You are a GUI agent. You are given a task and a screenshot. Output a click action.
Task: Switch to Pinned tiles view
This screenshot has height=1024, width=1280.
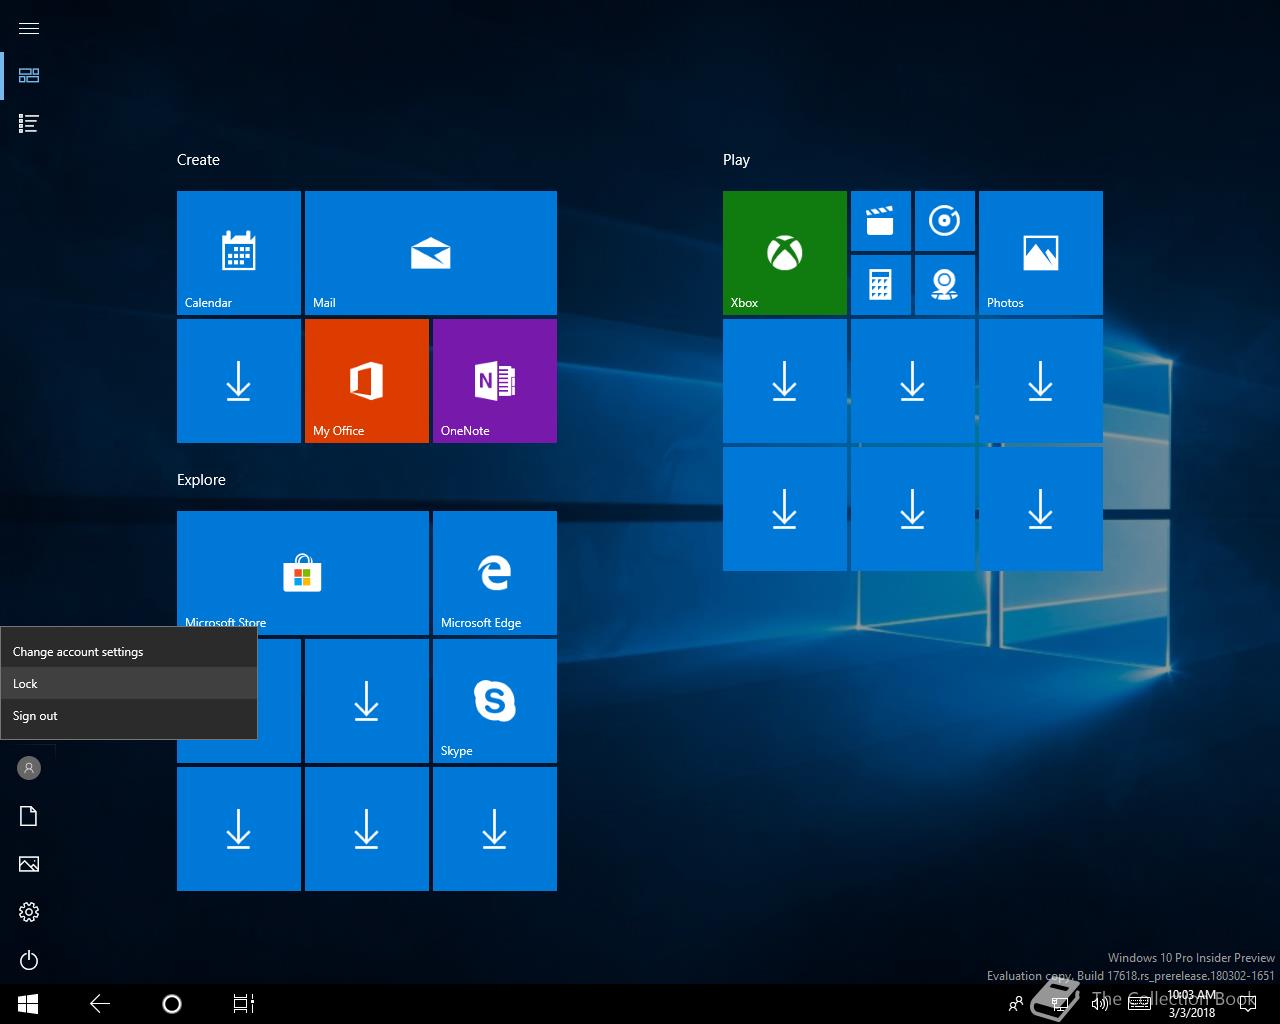click(29, 76)
